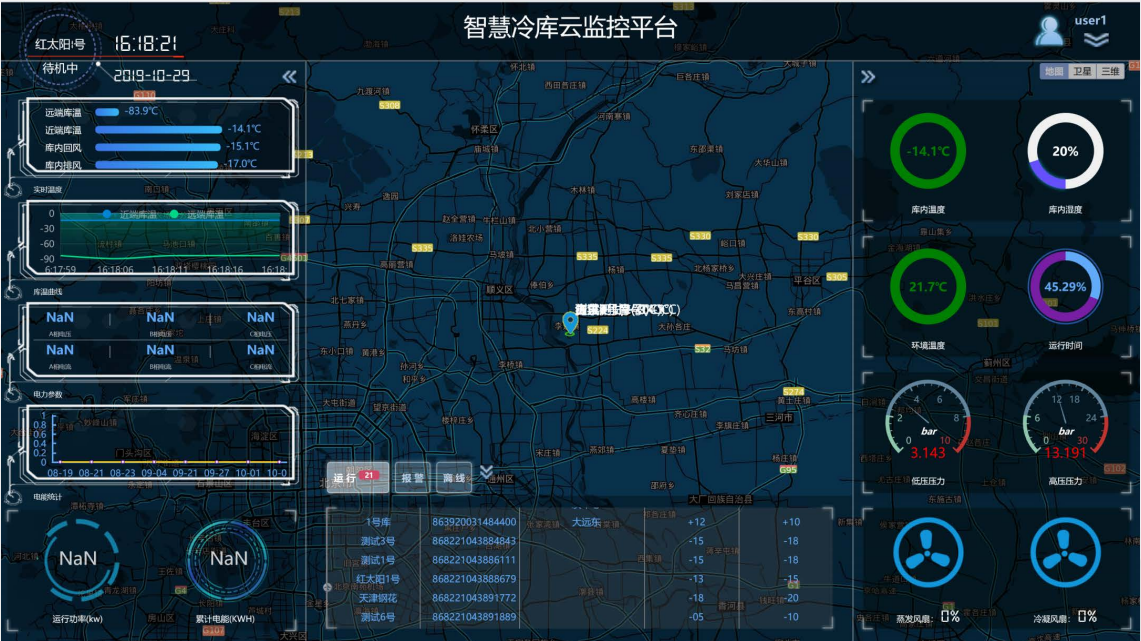Collapse the device list using chevron beside 离线
The width and height of the screenshot is (1141, 641).
point(486,473)
